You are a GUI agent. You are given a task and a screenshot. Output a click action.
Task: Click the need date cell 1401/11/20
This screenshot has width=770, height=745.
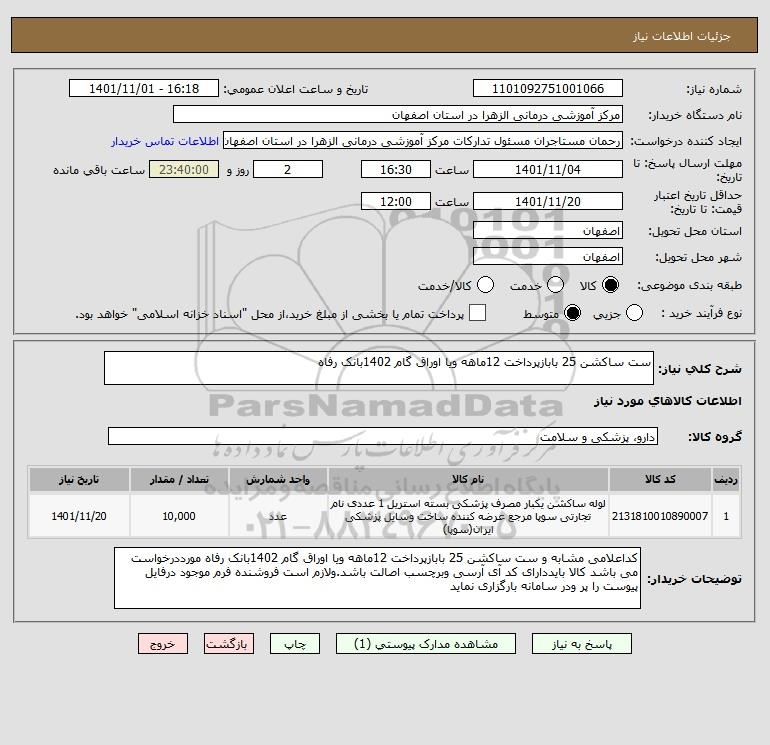point(79,516)
